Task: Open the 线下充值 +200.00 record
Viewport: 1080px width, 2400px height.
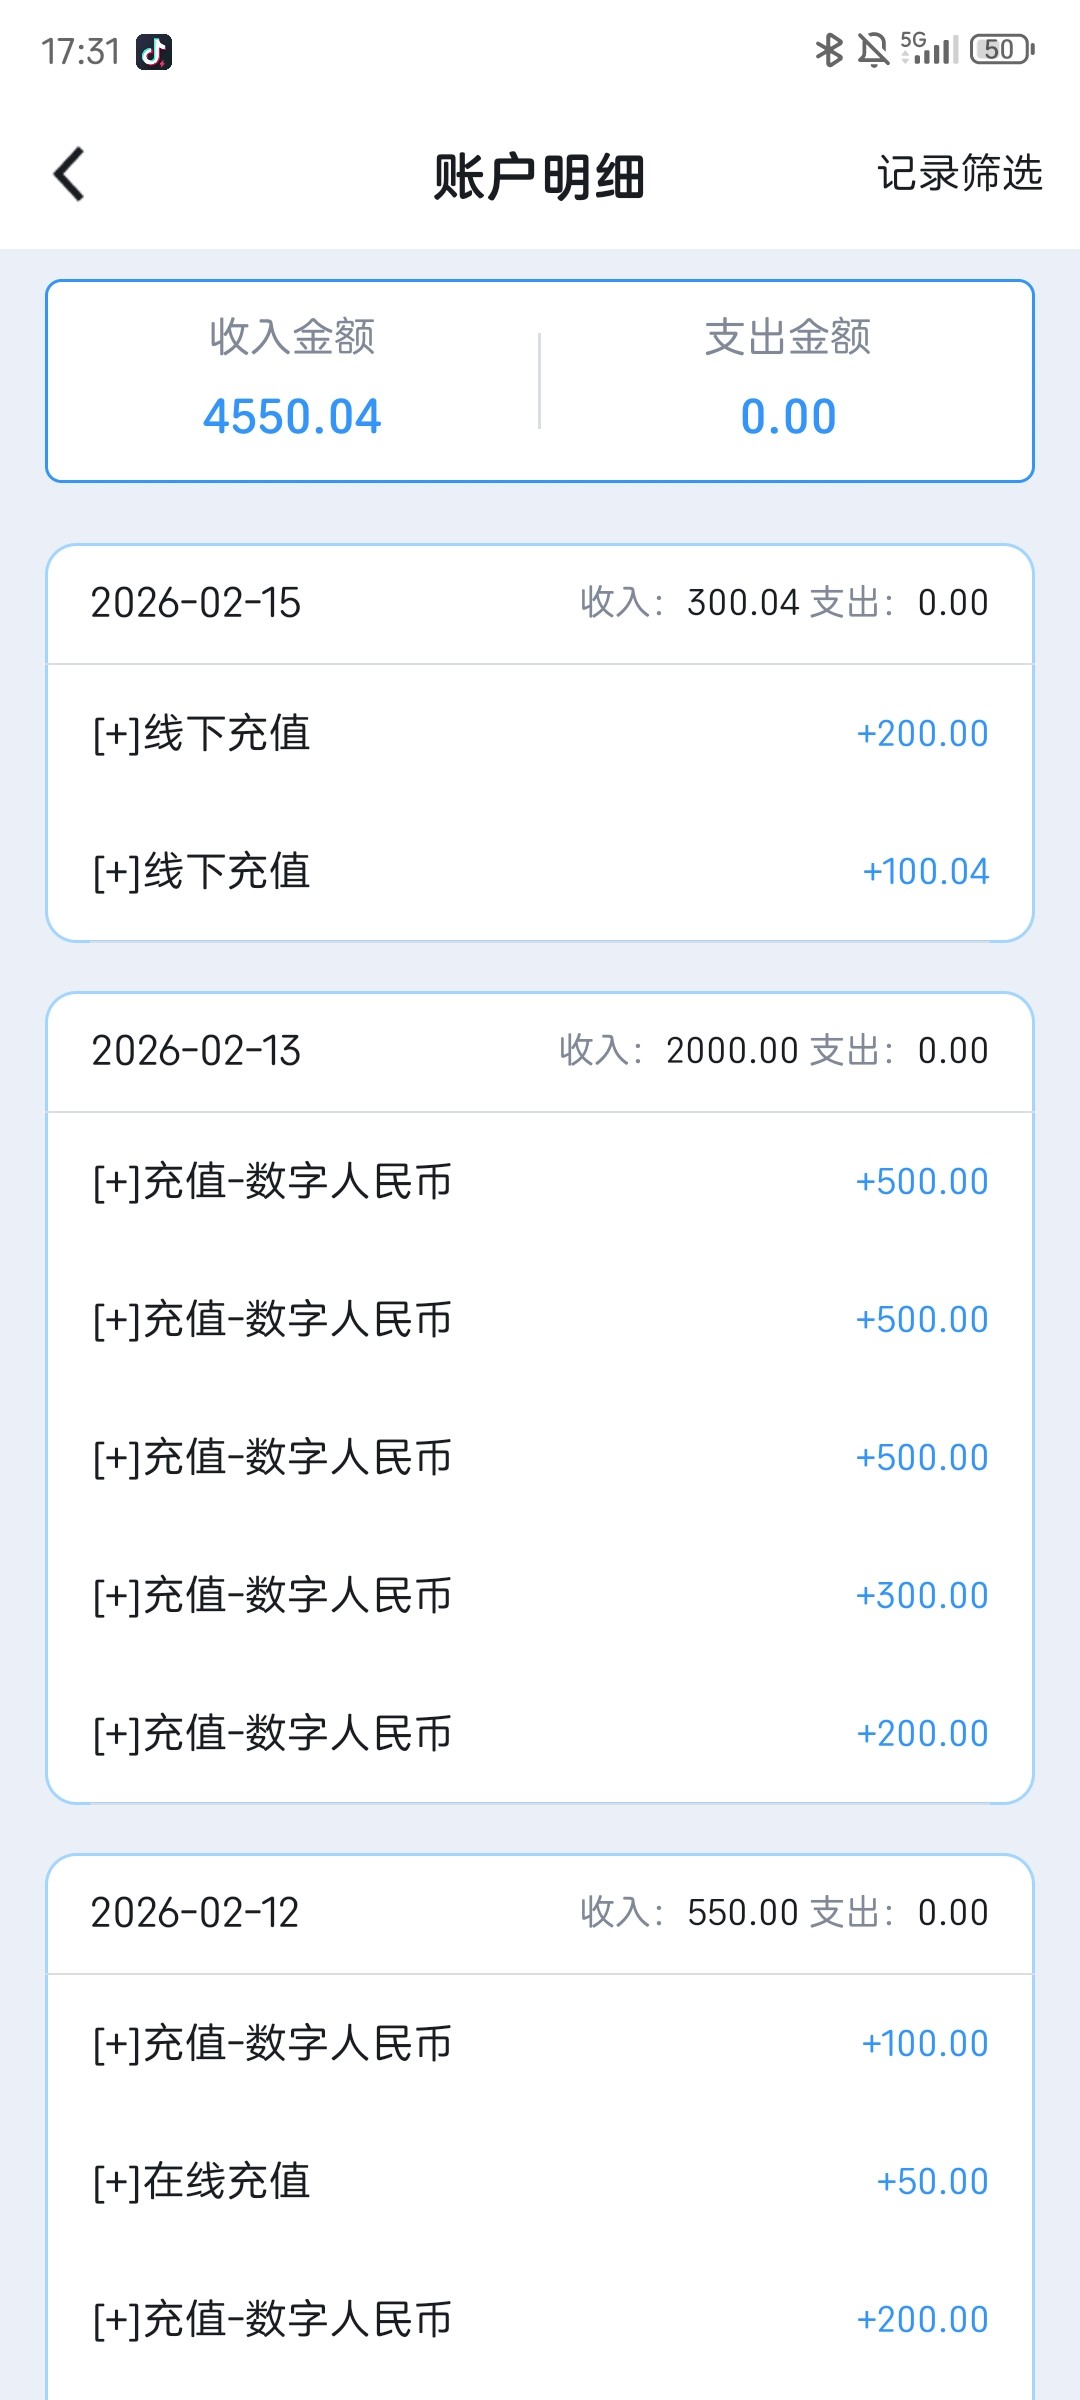Action: [540, 734]
